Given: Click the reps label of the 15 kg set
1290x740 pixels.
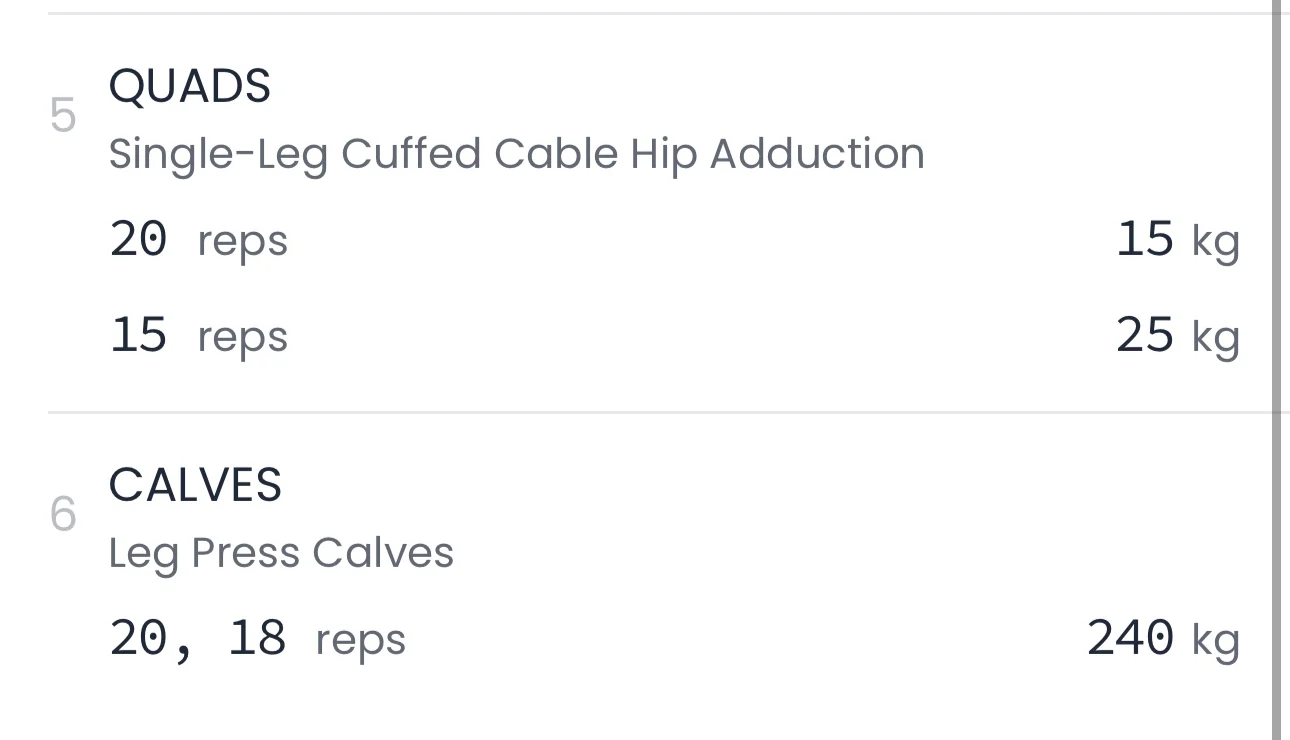Looking at the screenshot, I should coord(243,242).
